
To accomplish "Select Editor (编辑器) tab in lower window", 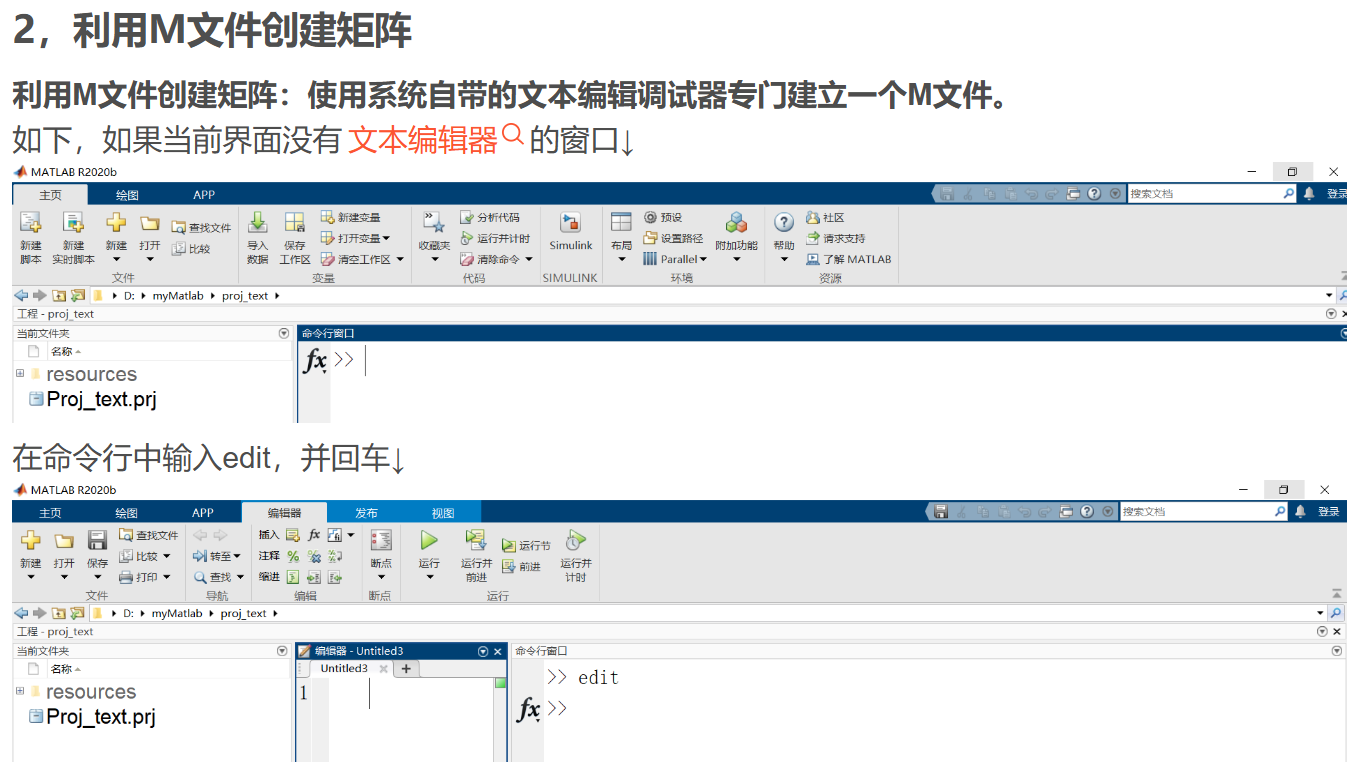I will coord(284,513).
